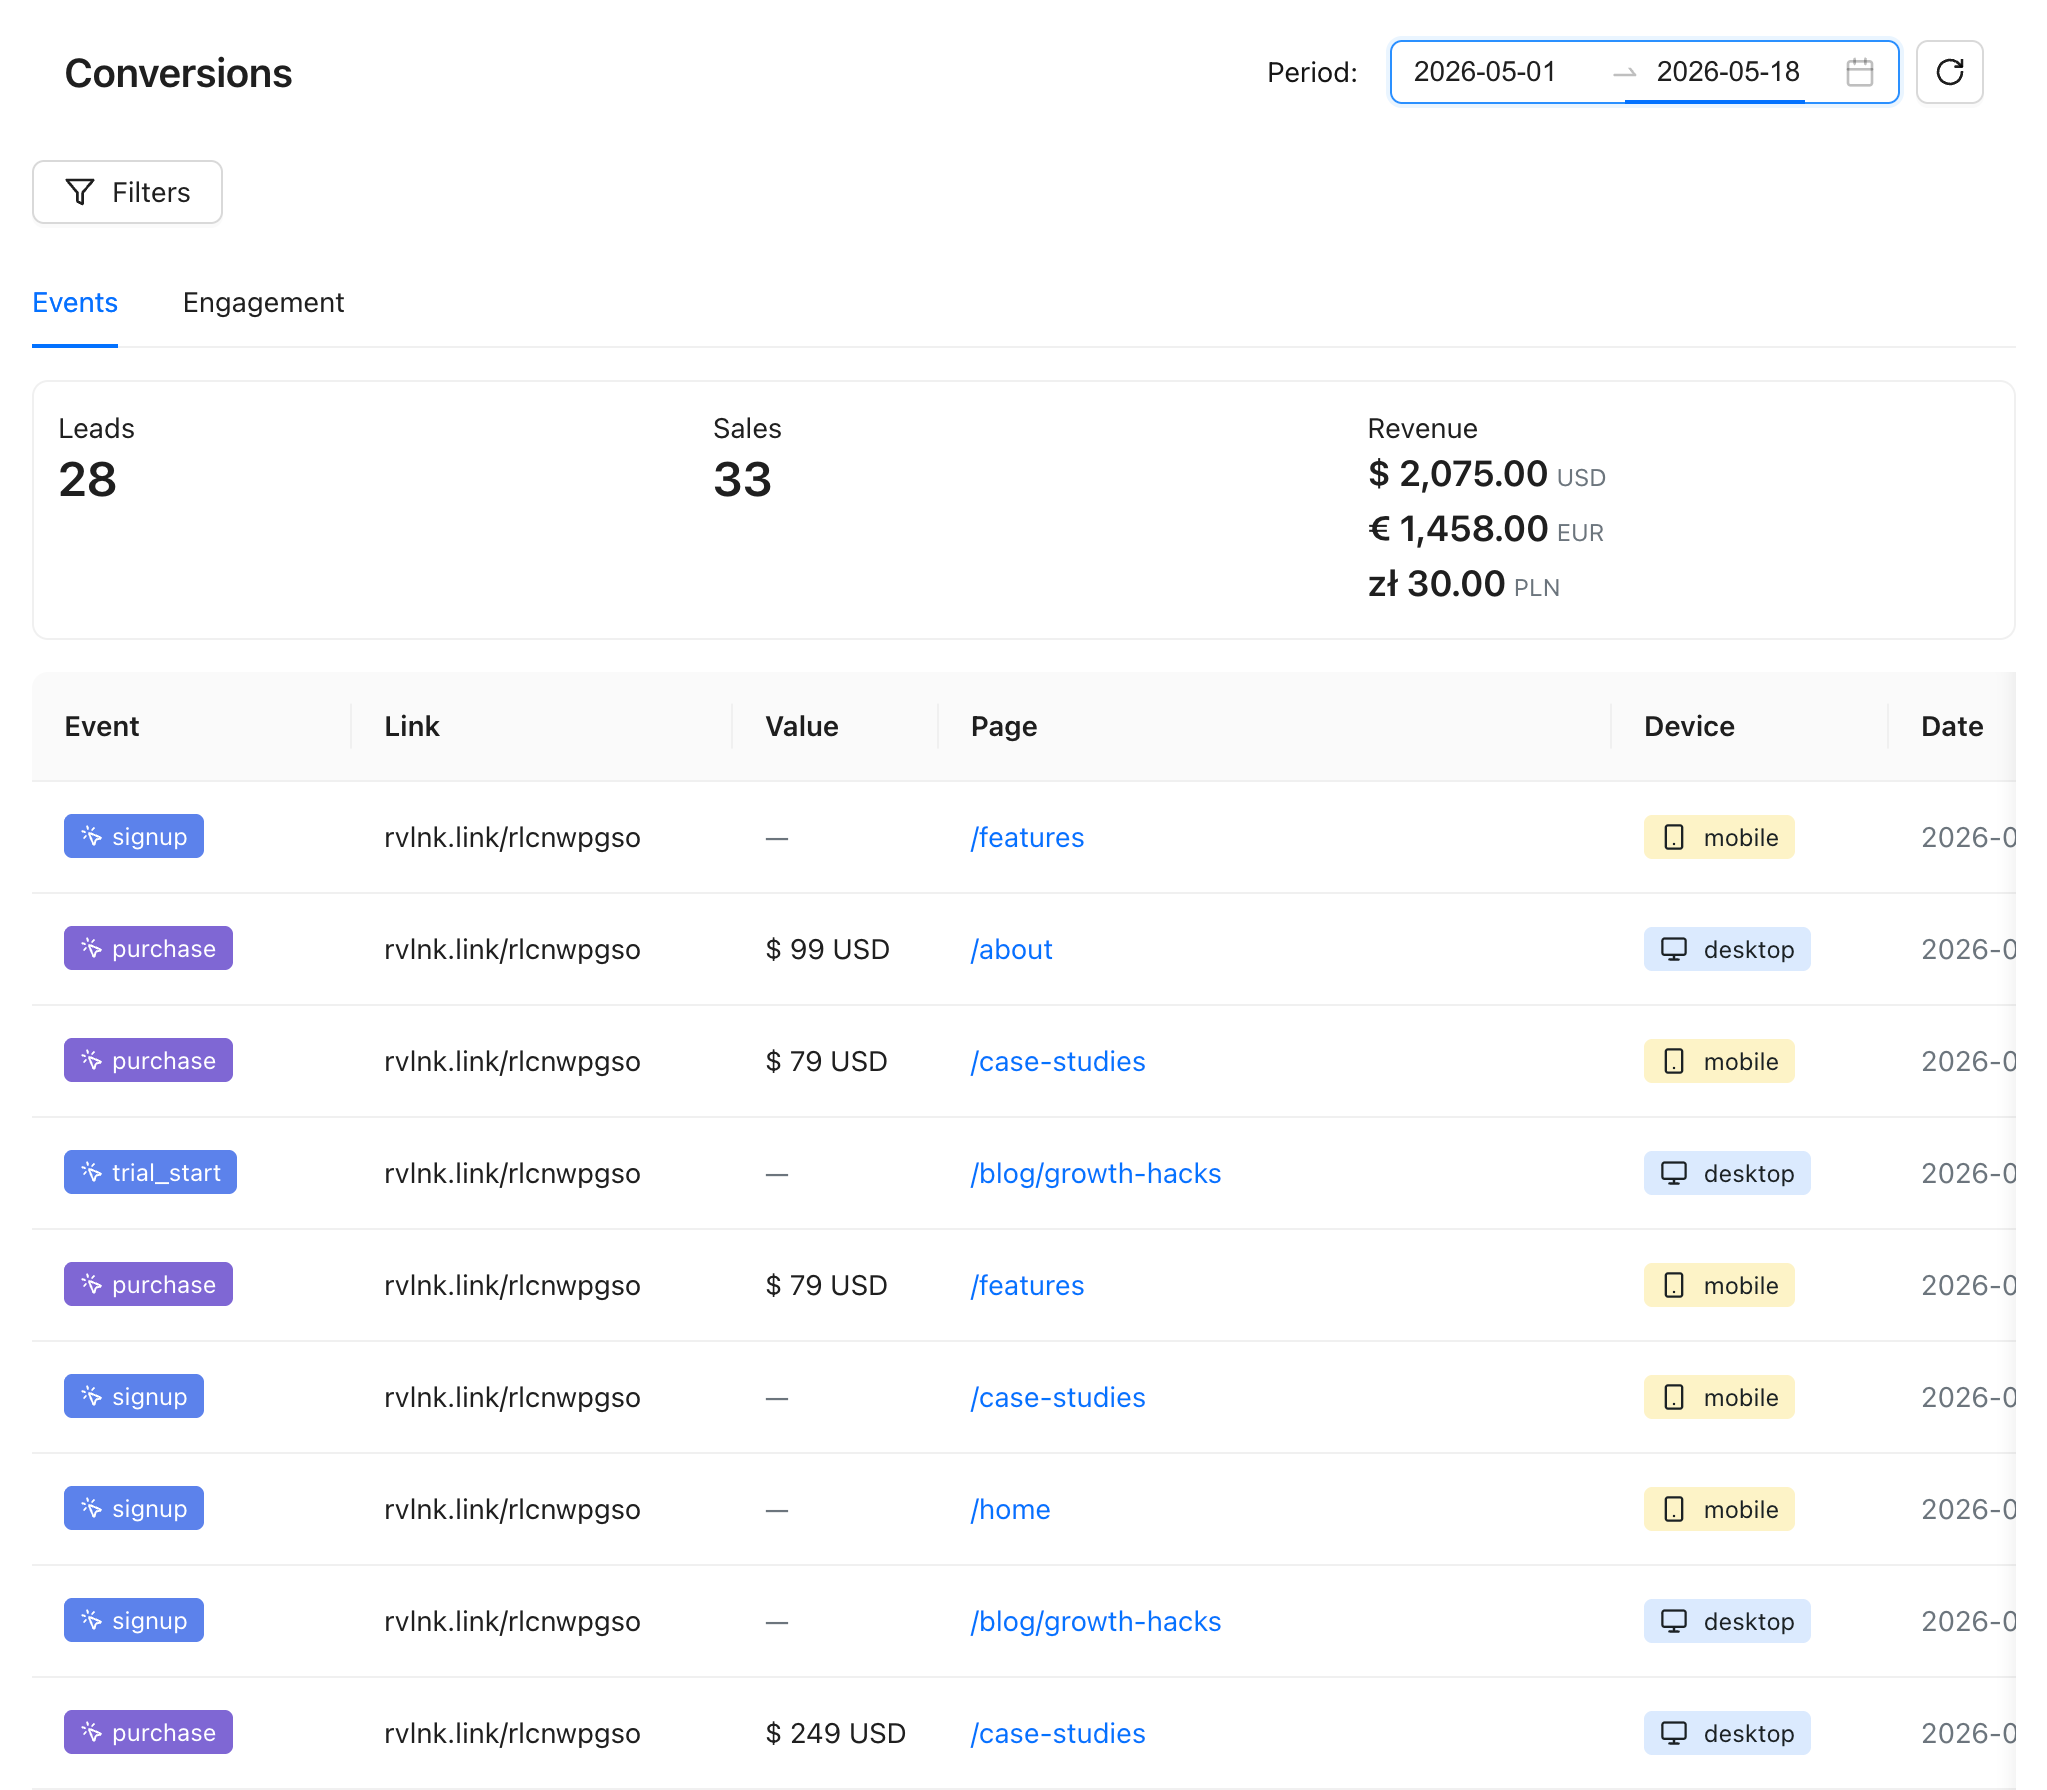Click rvlnk.link/rlcnwpgso in trial_start row
The width and height of the screenshot is (2047, 1790).
point(512,1173)
